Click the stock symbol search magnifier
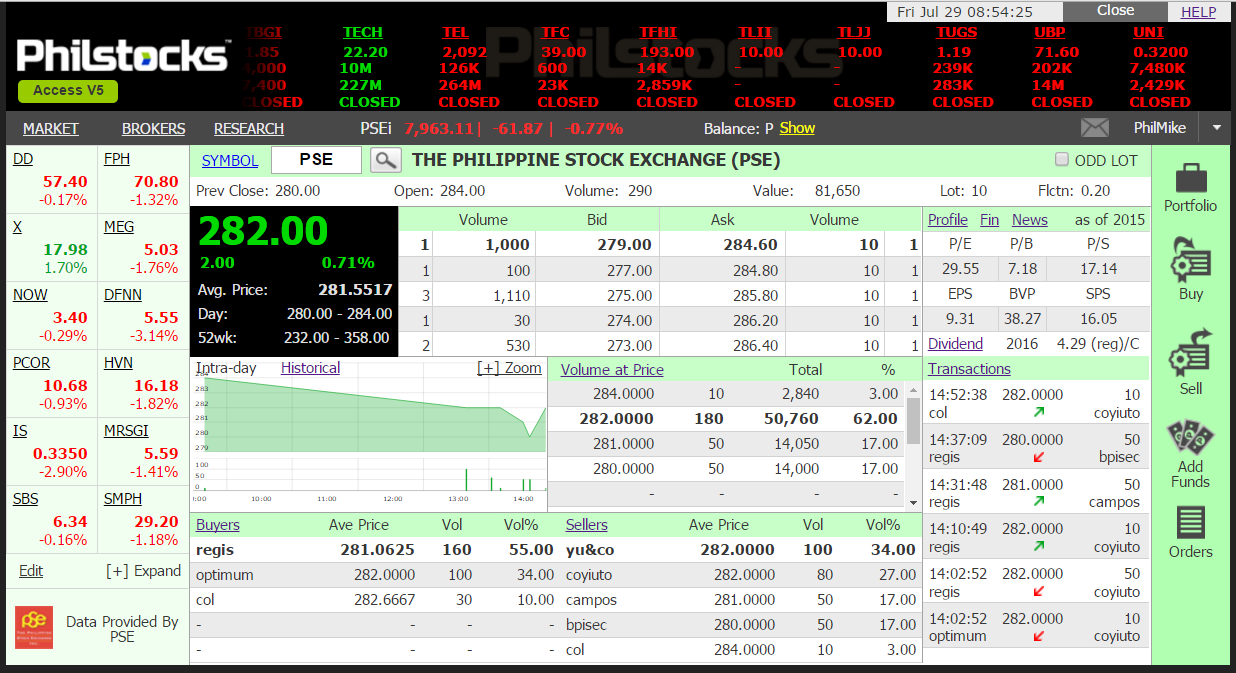The width and height of the screenshot is (1236, 673). [x=385, y=159]
